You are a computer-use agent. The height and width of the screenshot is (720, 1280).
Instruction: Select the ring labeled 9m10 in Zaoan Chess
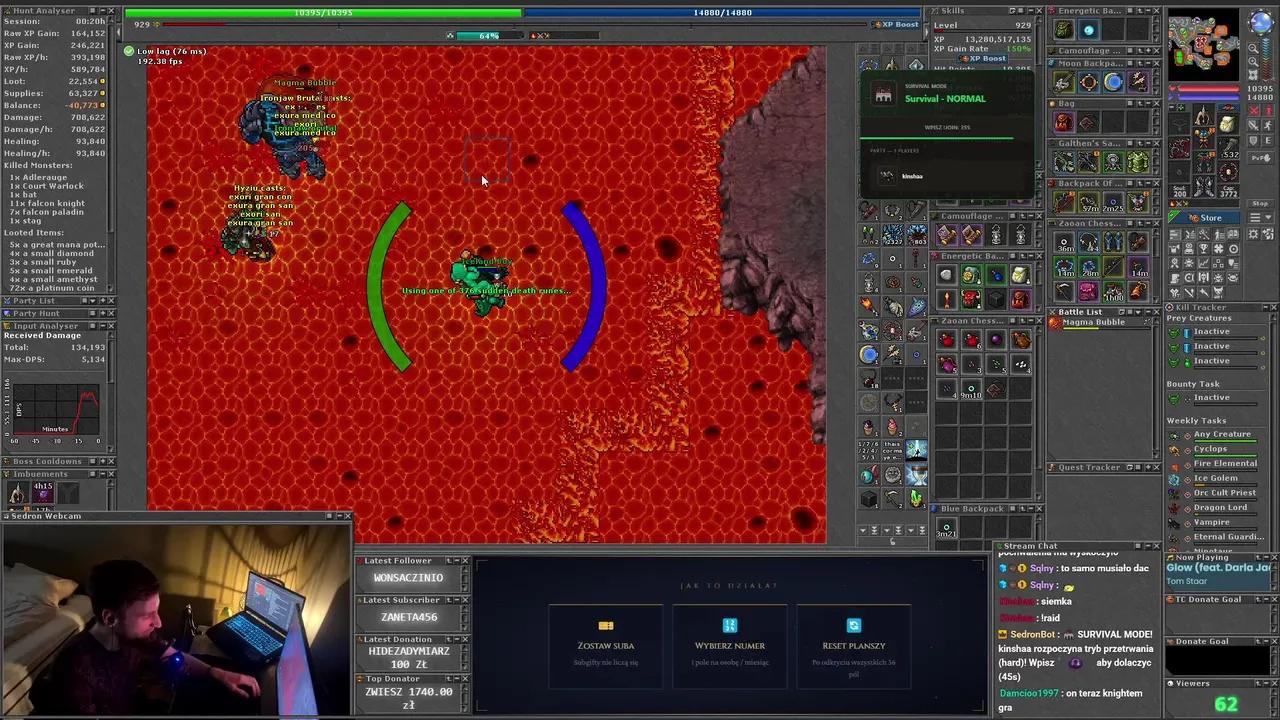[x=971, y=389]
